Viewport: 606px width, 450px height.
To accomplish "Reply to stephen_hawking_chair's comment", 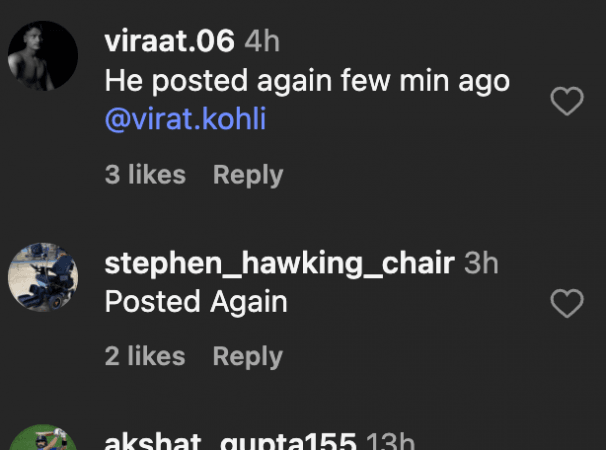I will pos(248,356).
